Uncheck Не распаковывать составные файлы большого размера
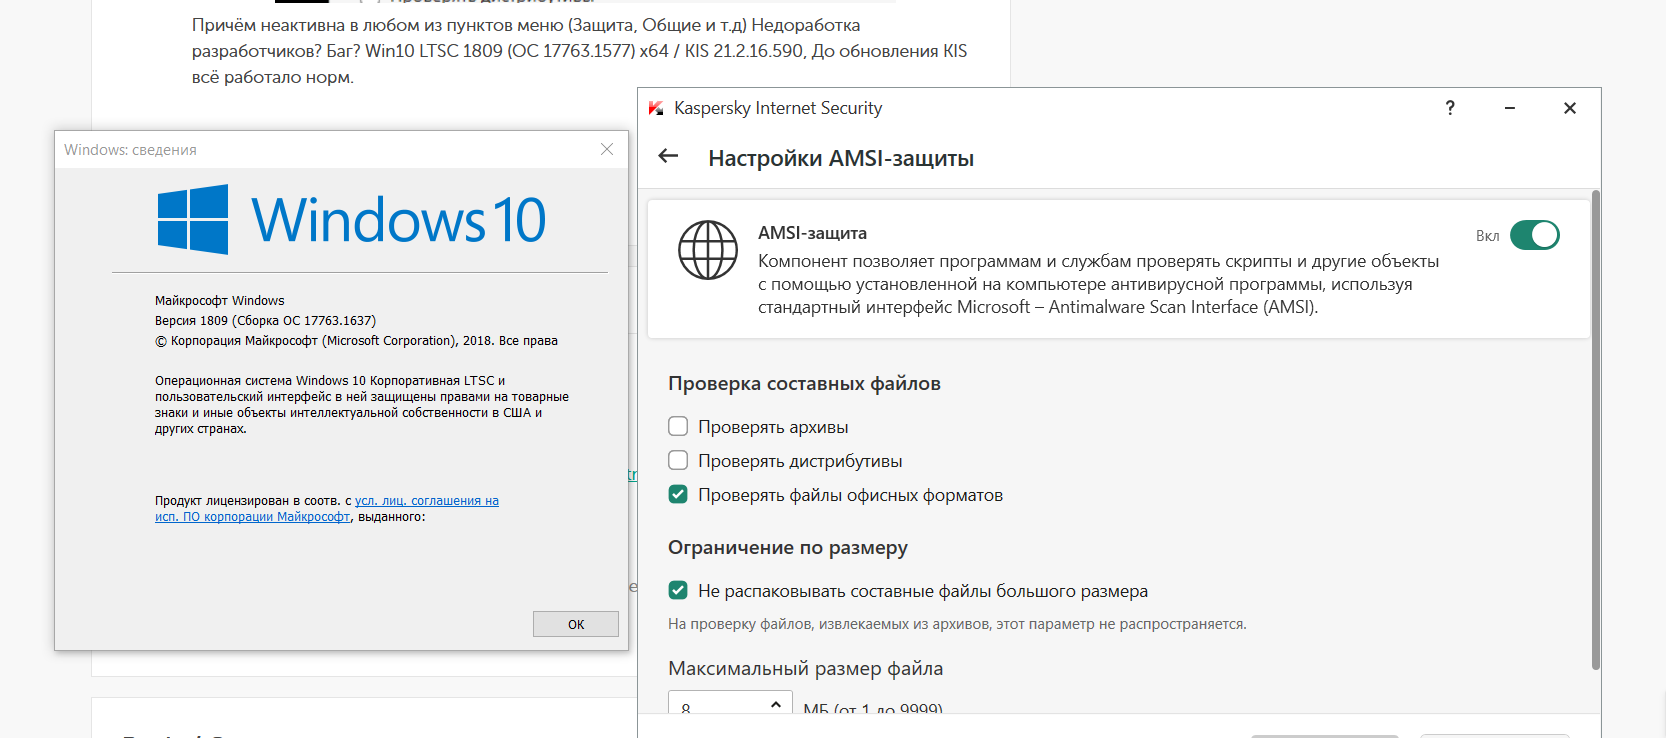 coord(678,591)
